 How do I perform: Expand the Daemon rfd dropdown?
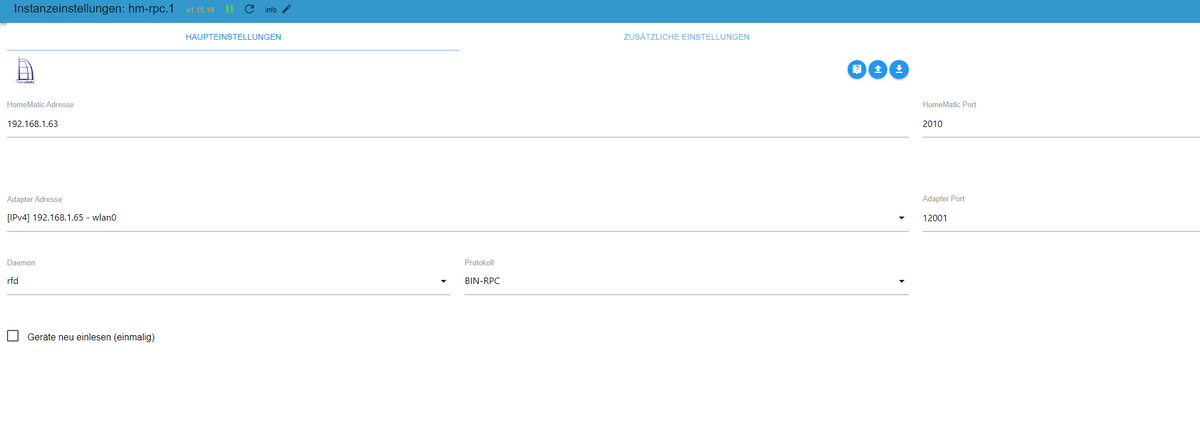tap(229, 281)
